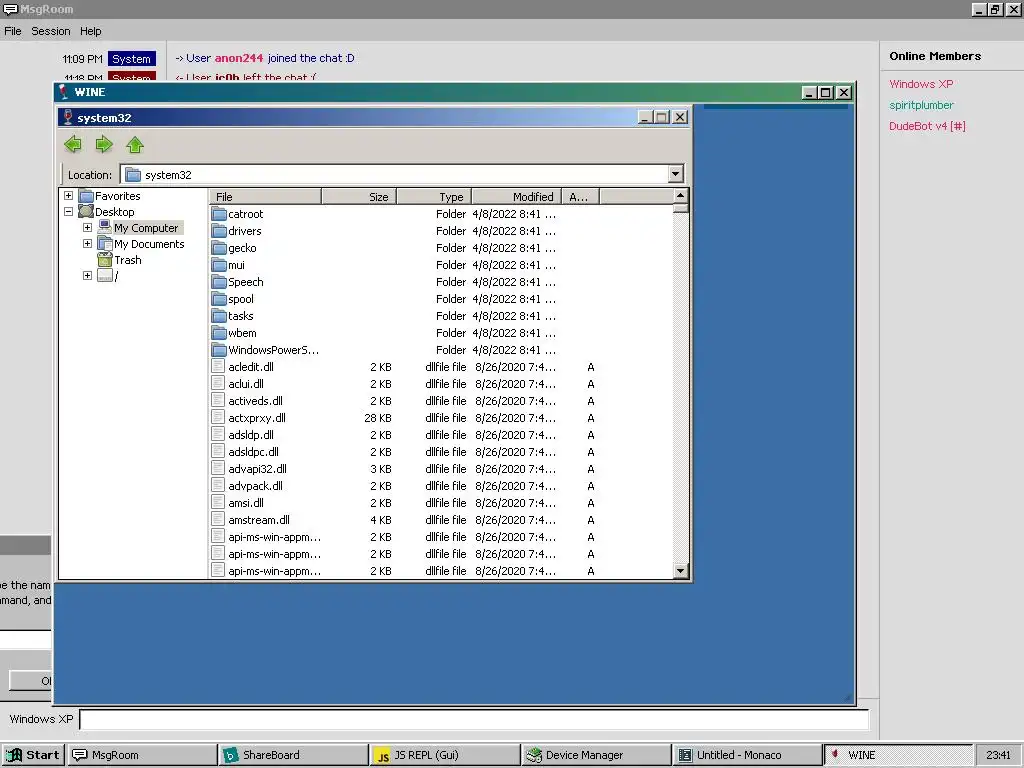Sort by the Type column header

(x=434, y=197)
